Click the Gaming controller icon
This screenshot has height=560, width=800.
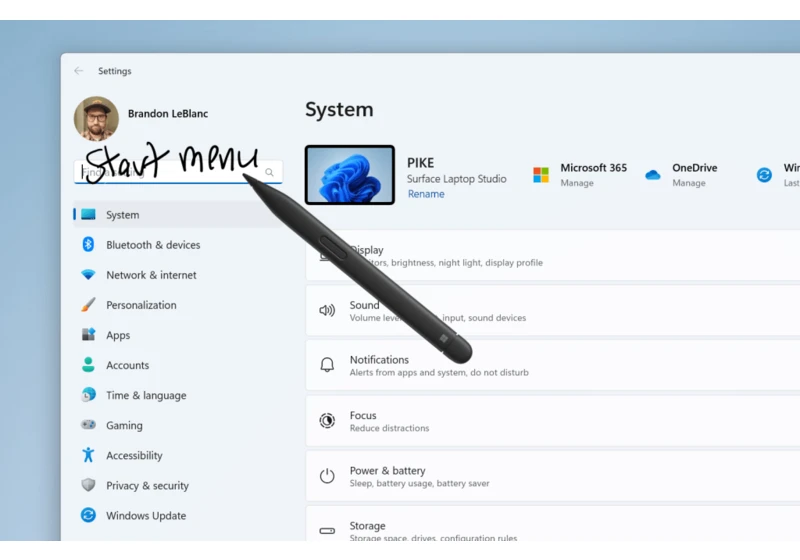point(88,424)
